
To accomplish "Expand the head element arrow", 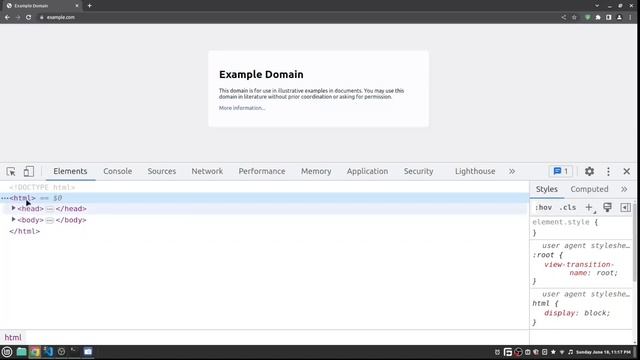I will 13,208.
